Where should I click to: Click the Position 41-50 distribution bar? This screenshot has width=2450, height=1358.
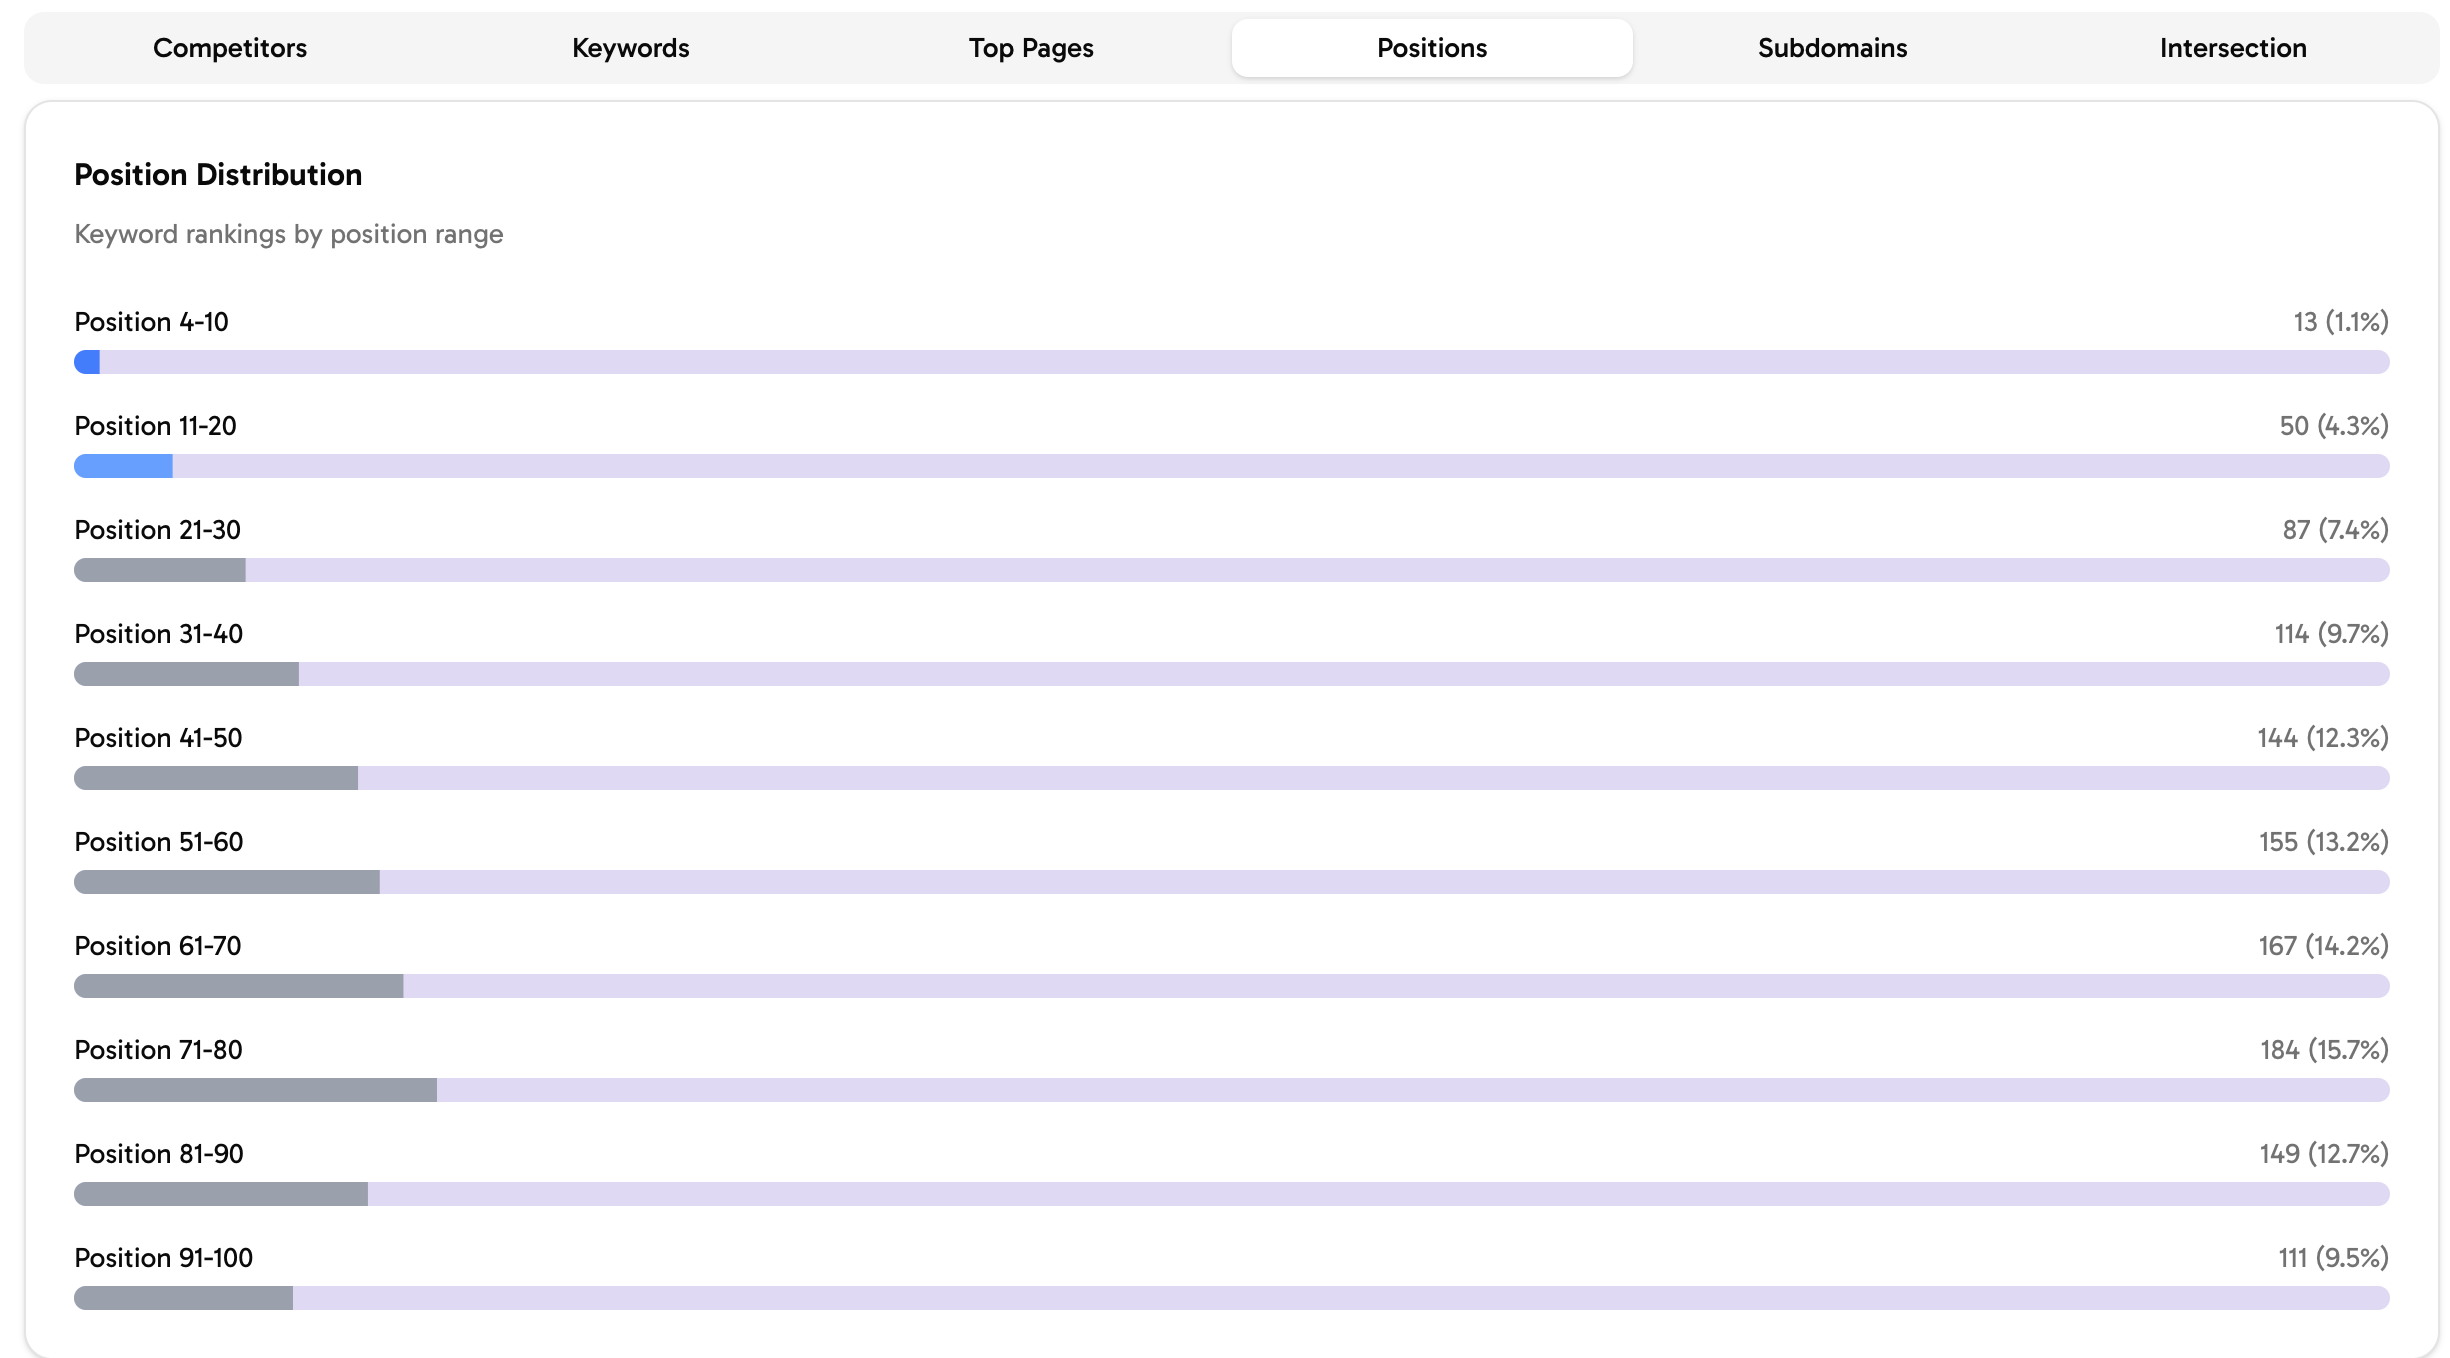[x=1231, y=778]
